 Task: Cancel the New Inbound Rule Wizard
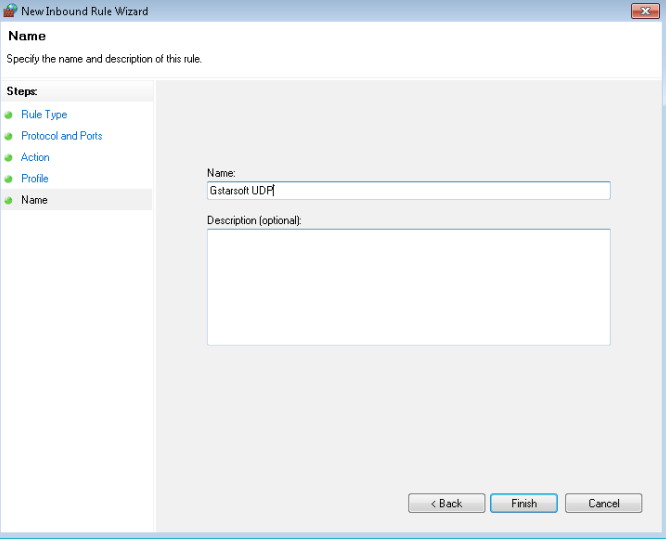pyautogui.click(x=604, y=503)
